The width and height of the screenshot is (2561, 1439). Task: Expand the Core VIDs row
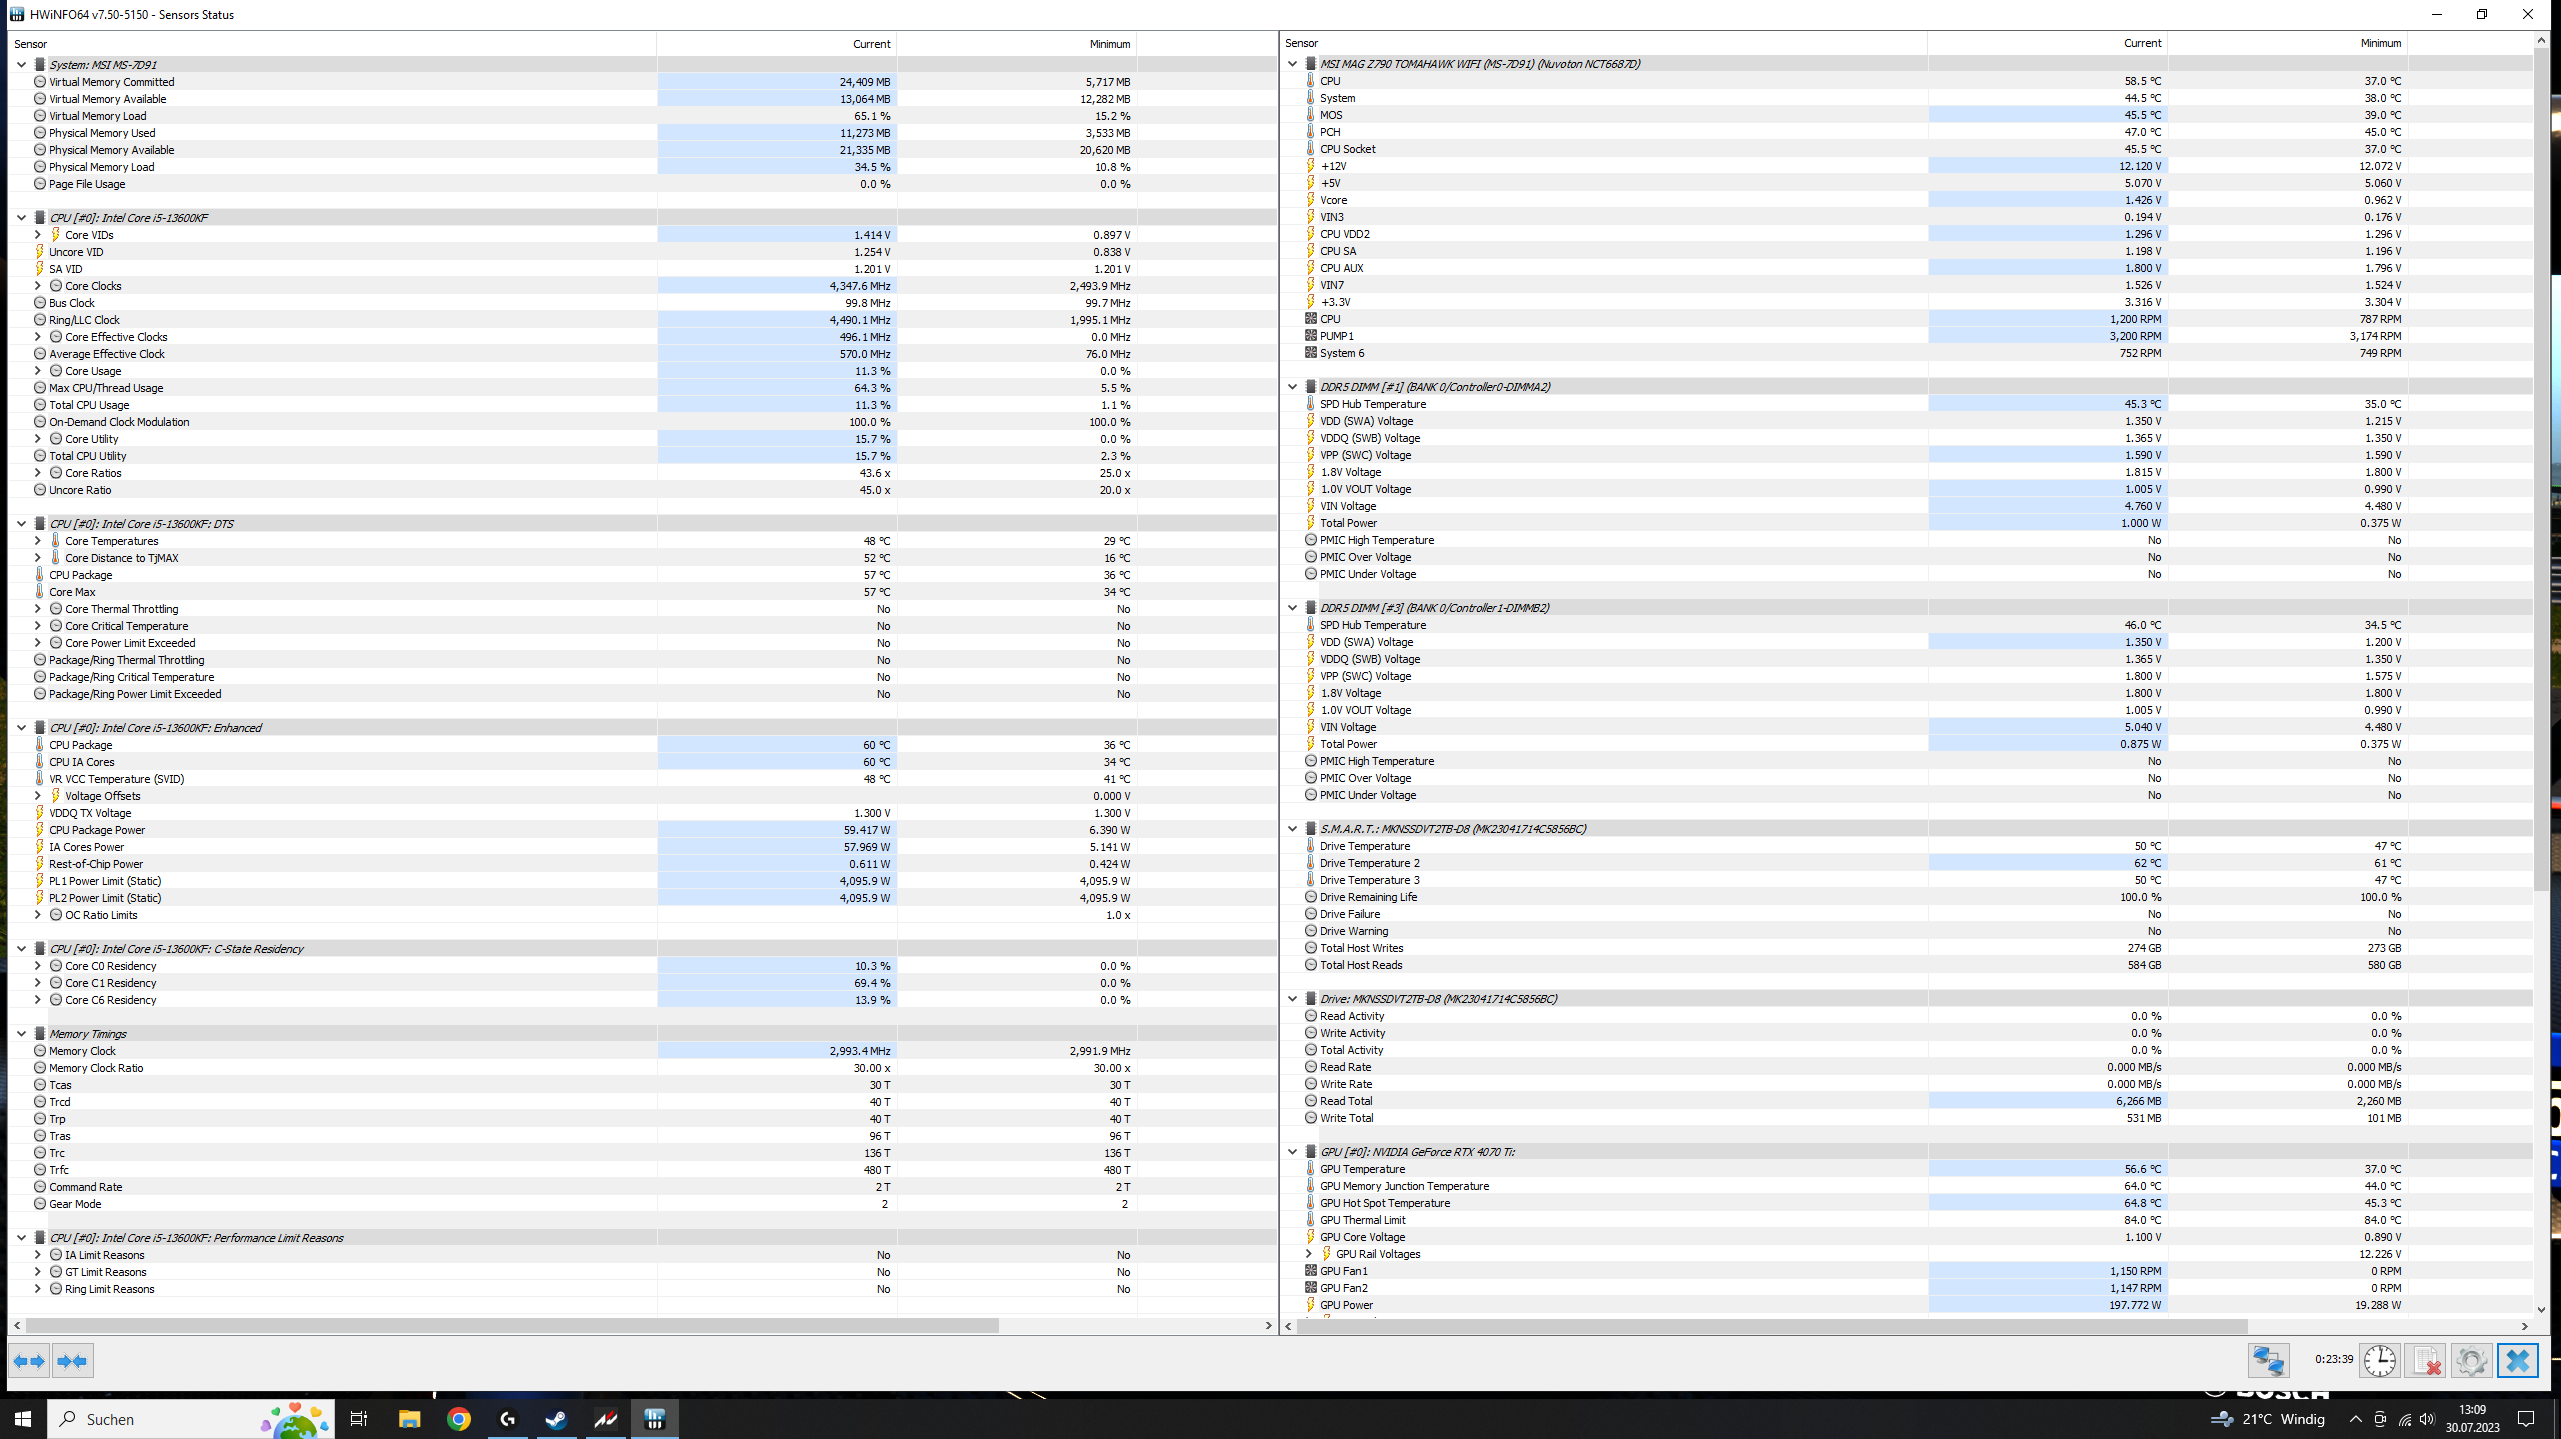click(x=38, y=235)
